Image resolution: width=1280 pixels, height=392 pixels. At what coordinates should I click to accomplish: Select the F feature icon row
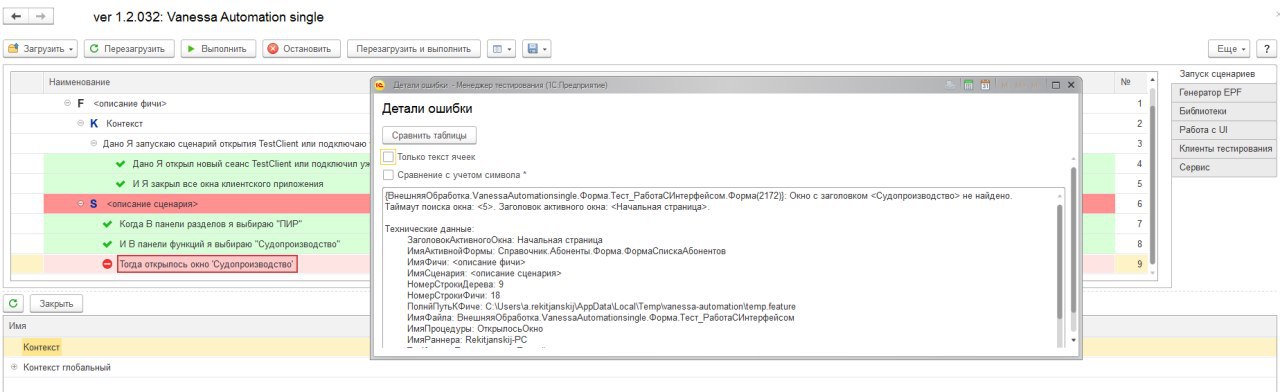tap(81, 104)
